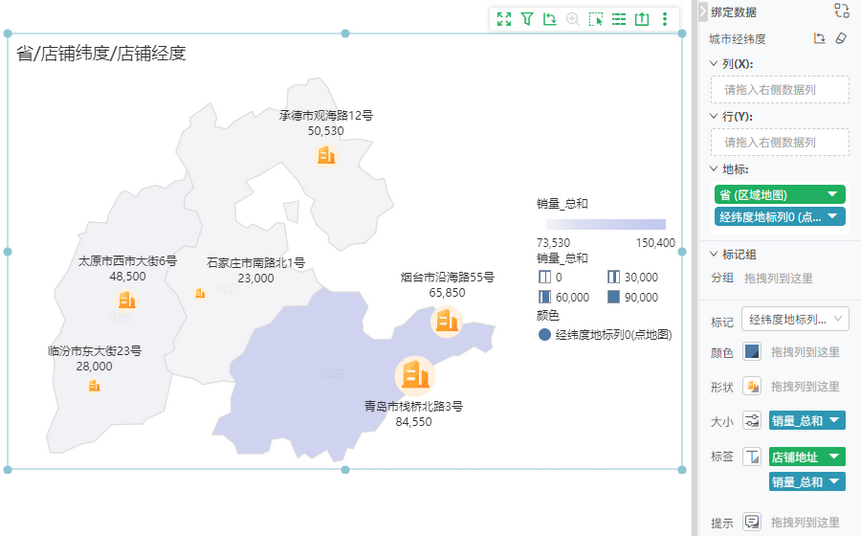Collapse the 标记组 section
The image size is (861, 536).
point(713,254)
